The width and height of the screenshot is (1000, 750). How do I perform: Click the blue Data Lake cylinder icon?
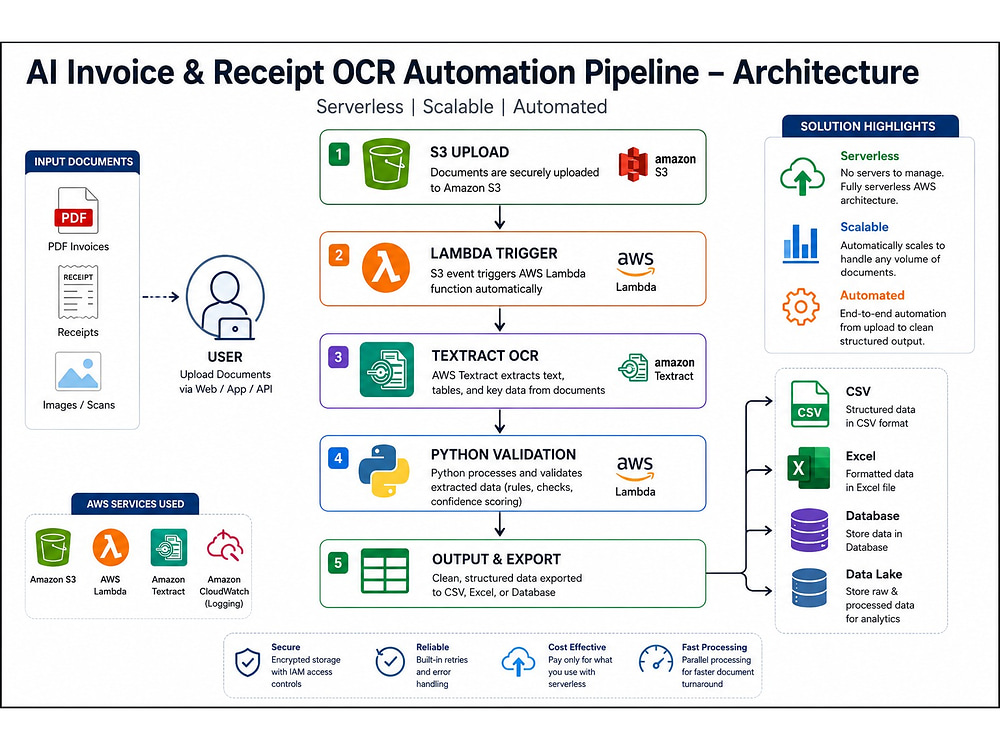pos(809,588)
